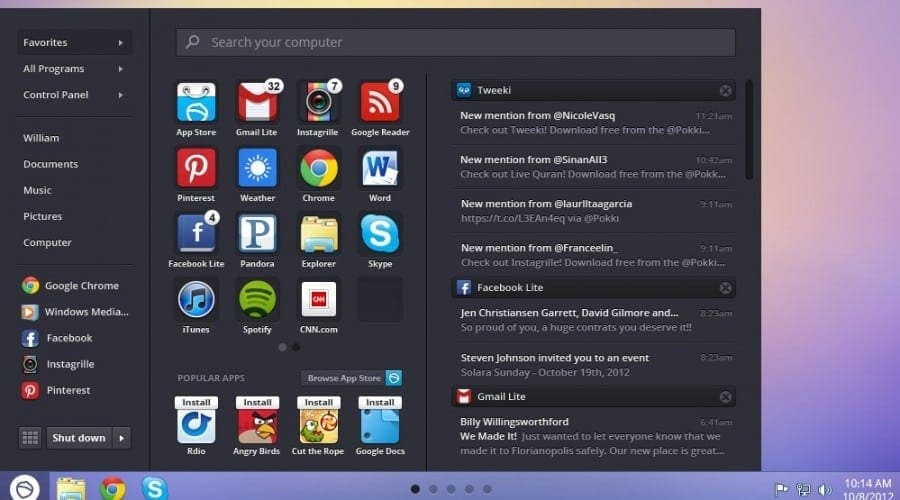Open the file explorer taskbar icon

(71, 489)
